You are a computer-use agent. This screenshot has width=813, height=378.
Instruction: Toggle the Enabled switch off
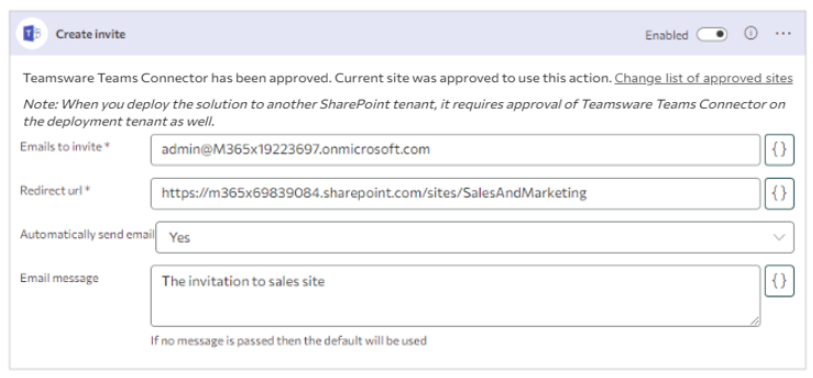pos(712,34)
